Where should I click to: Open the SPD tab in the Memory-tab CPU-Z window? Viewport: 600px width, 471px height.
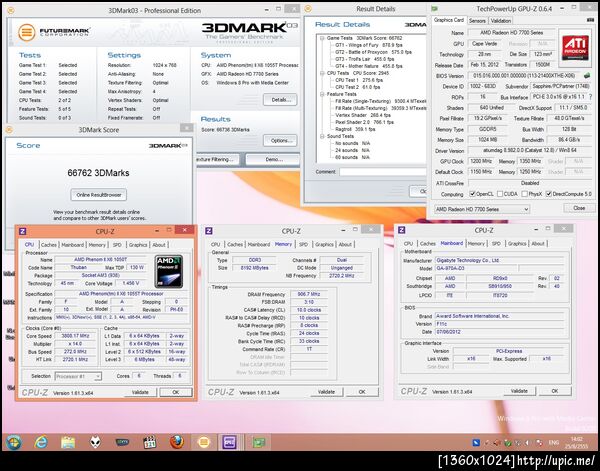[303, 244]
